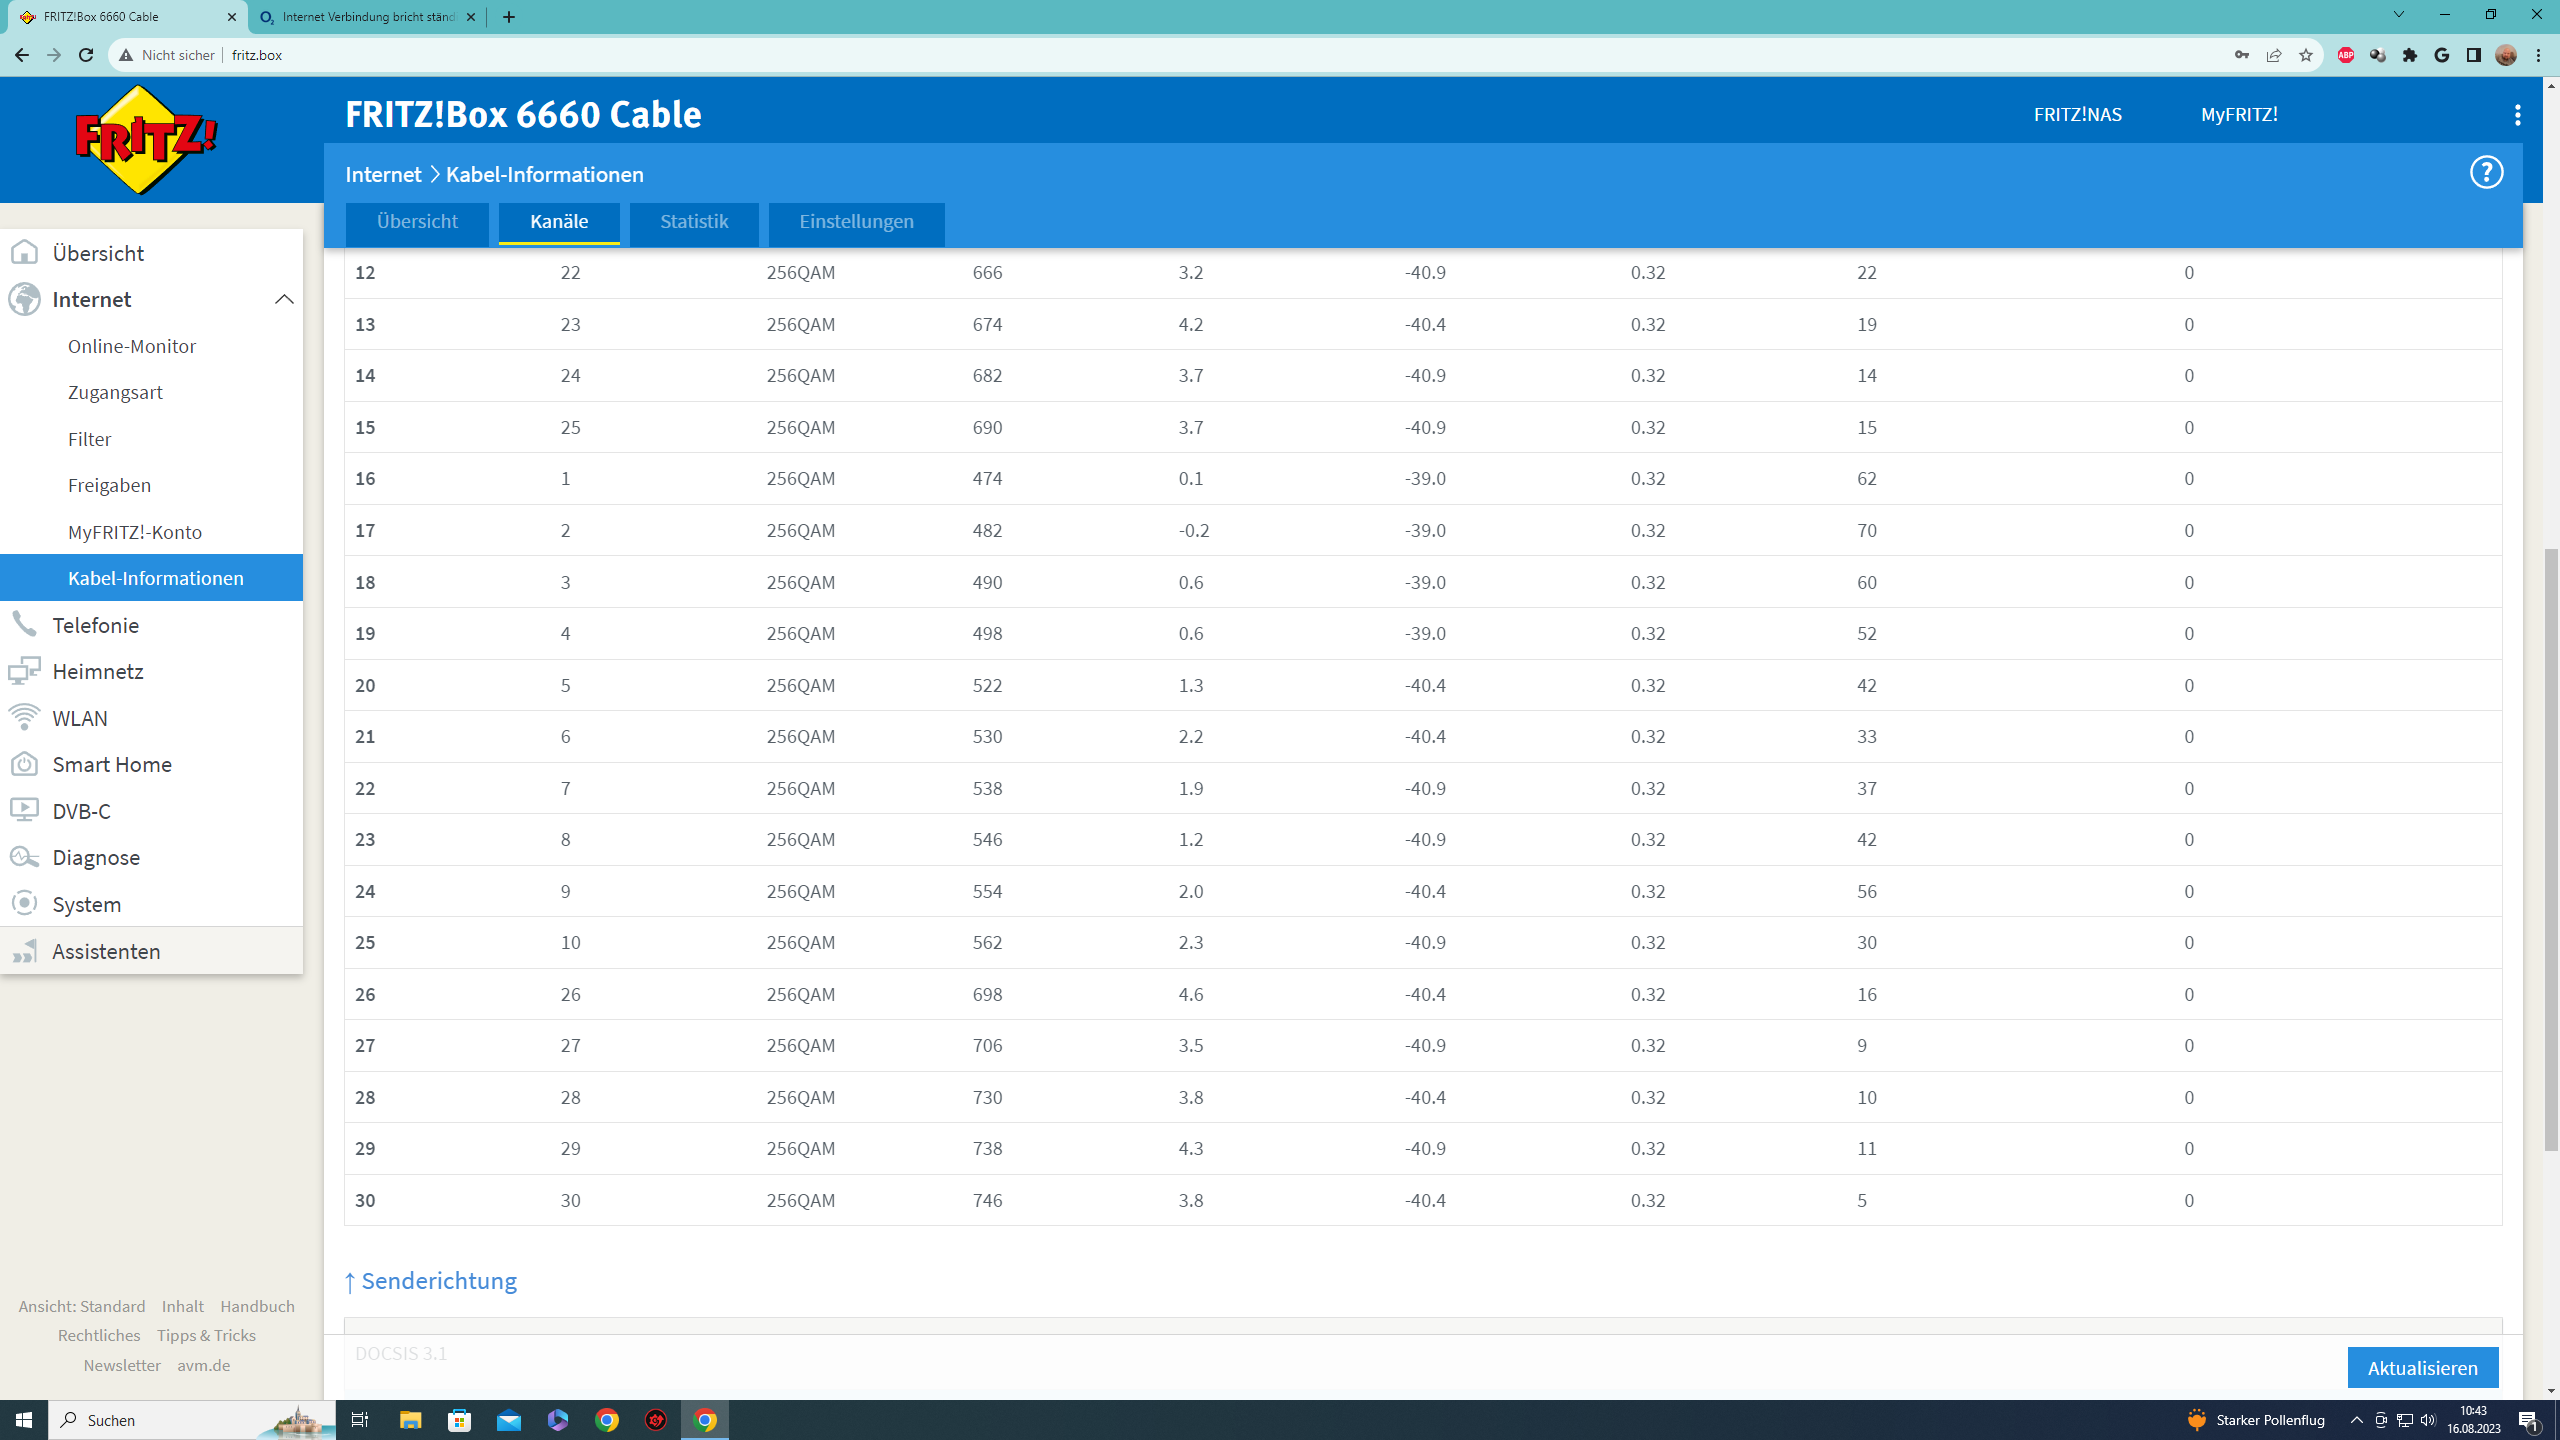
Task: Open MyFRITZ!-Konto in sidebar
Action: click(135, 532)
